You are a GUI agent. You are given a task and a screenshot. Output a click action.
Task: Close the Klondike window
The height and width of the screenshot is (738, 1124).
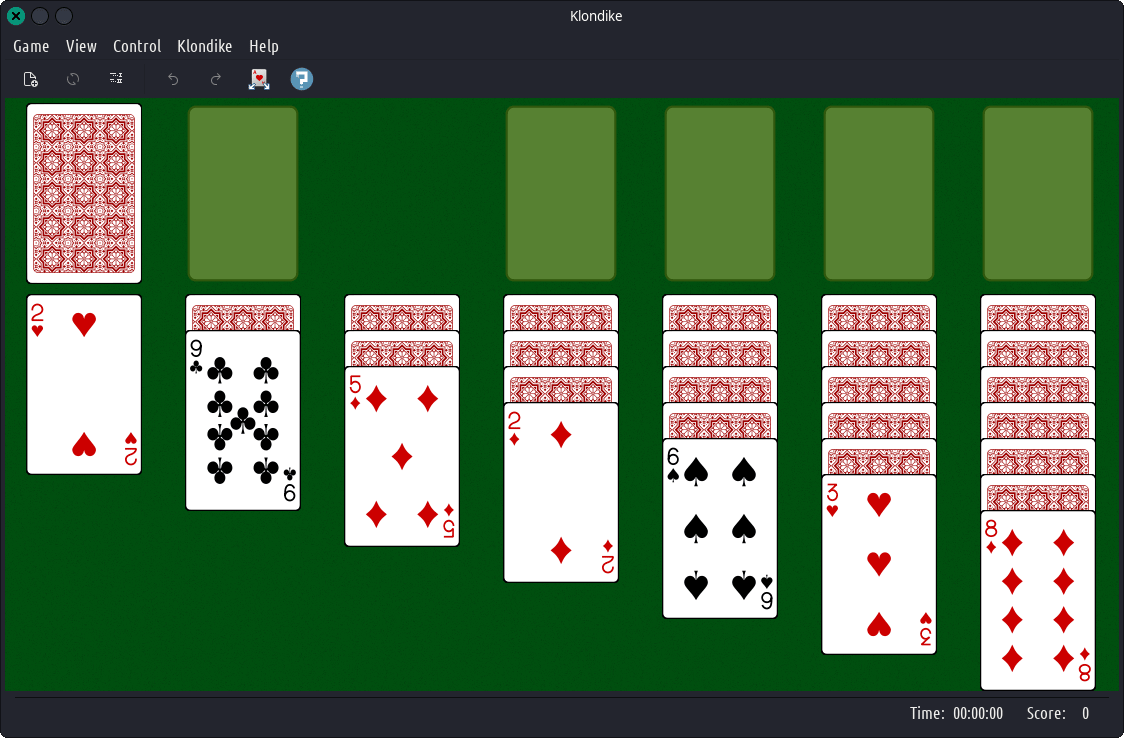coord(16,16)
